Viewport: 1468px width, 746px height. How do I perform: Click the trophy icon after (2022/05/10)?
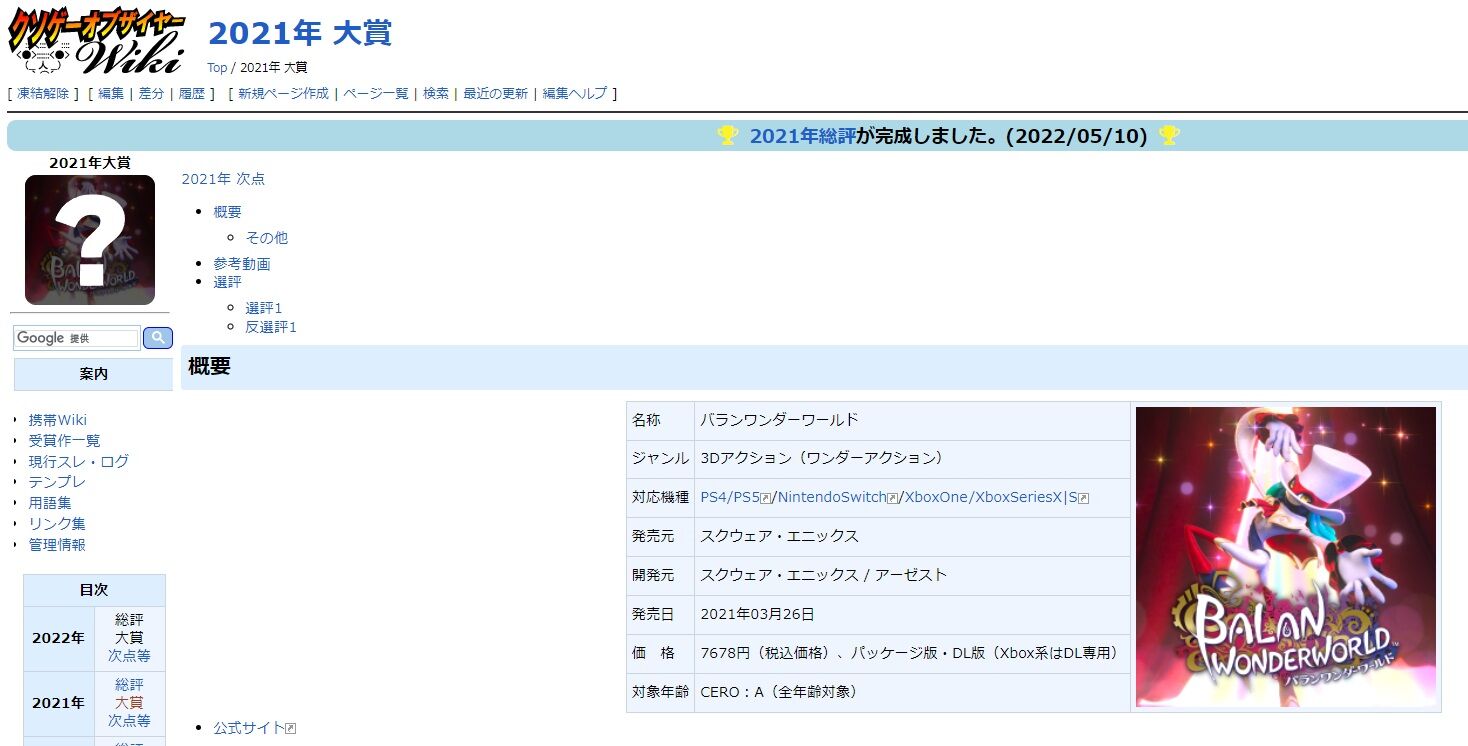(x=1169, y=135)
